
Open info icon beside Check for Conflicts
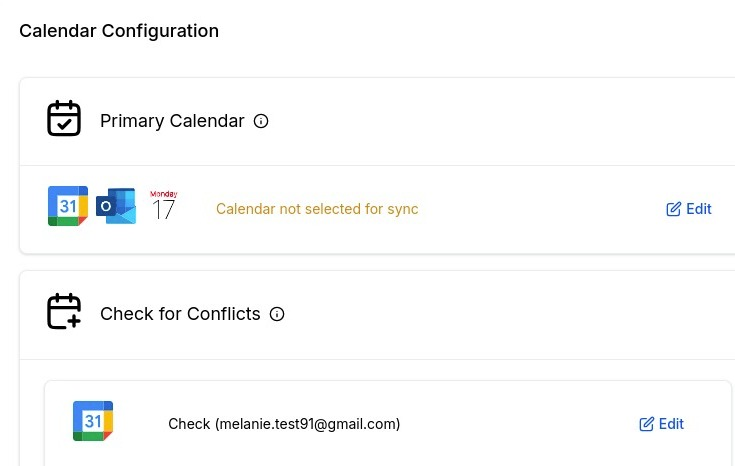(277, 314)
